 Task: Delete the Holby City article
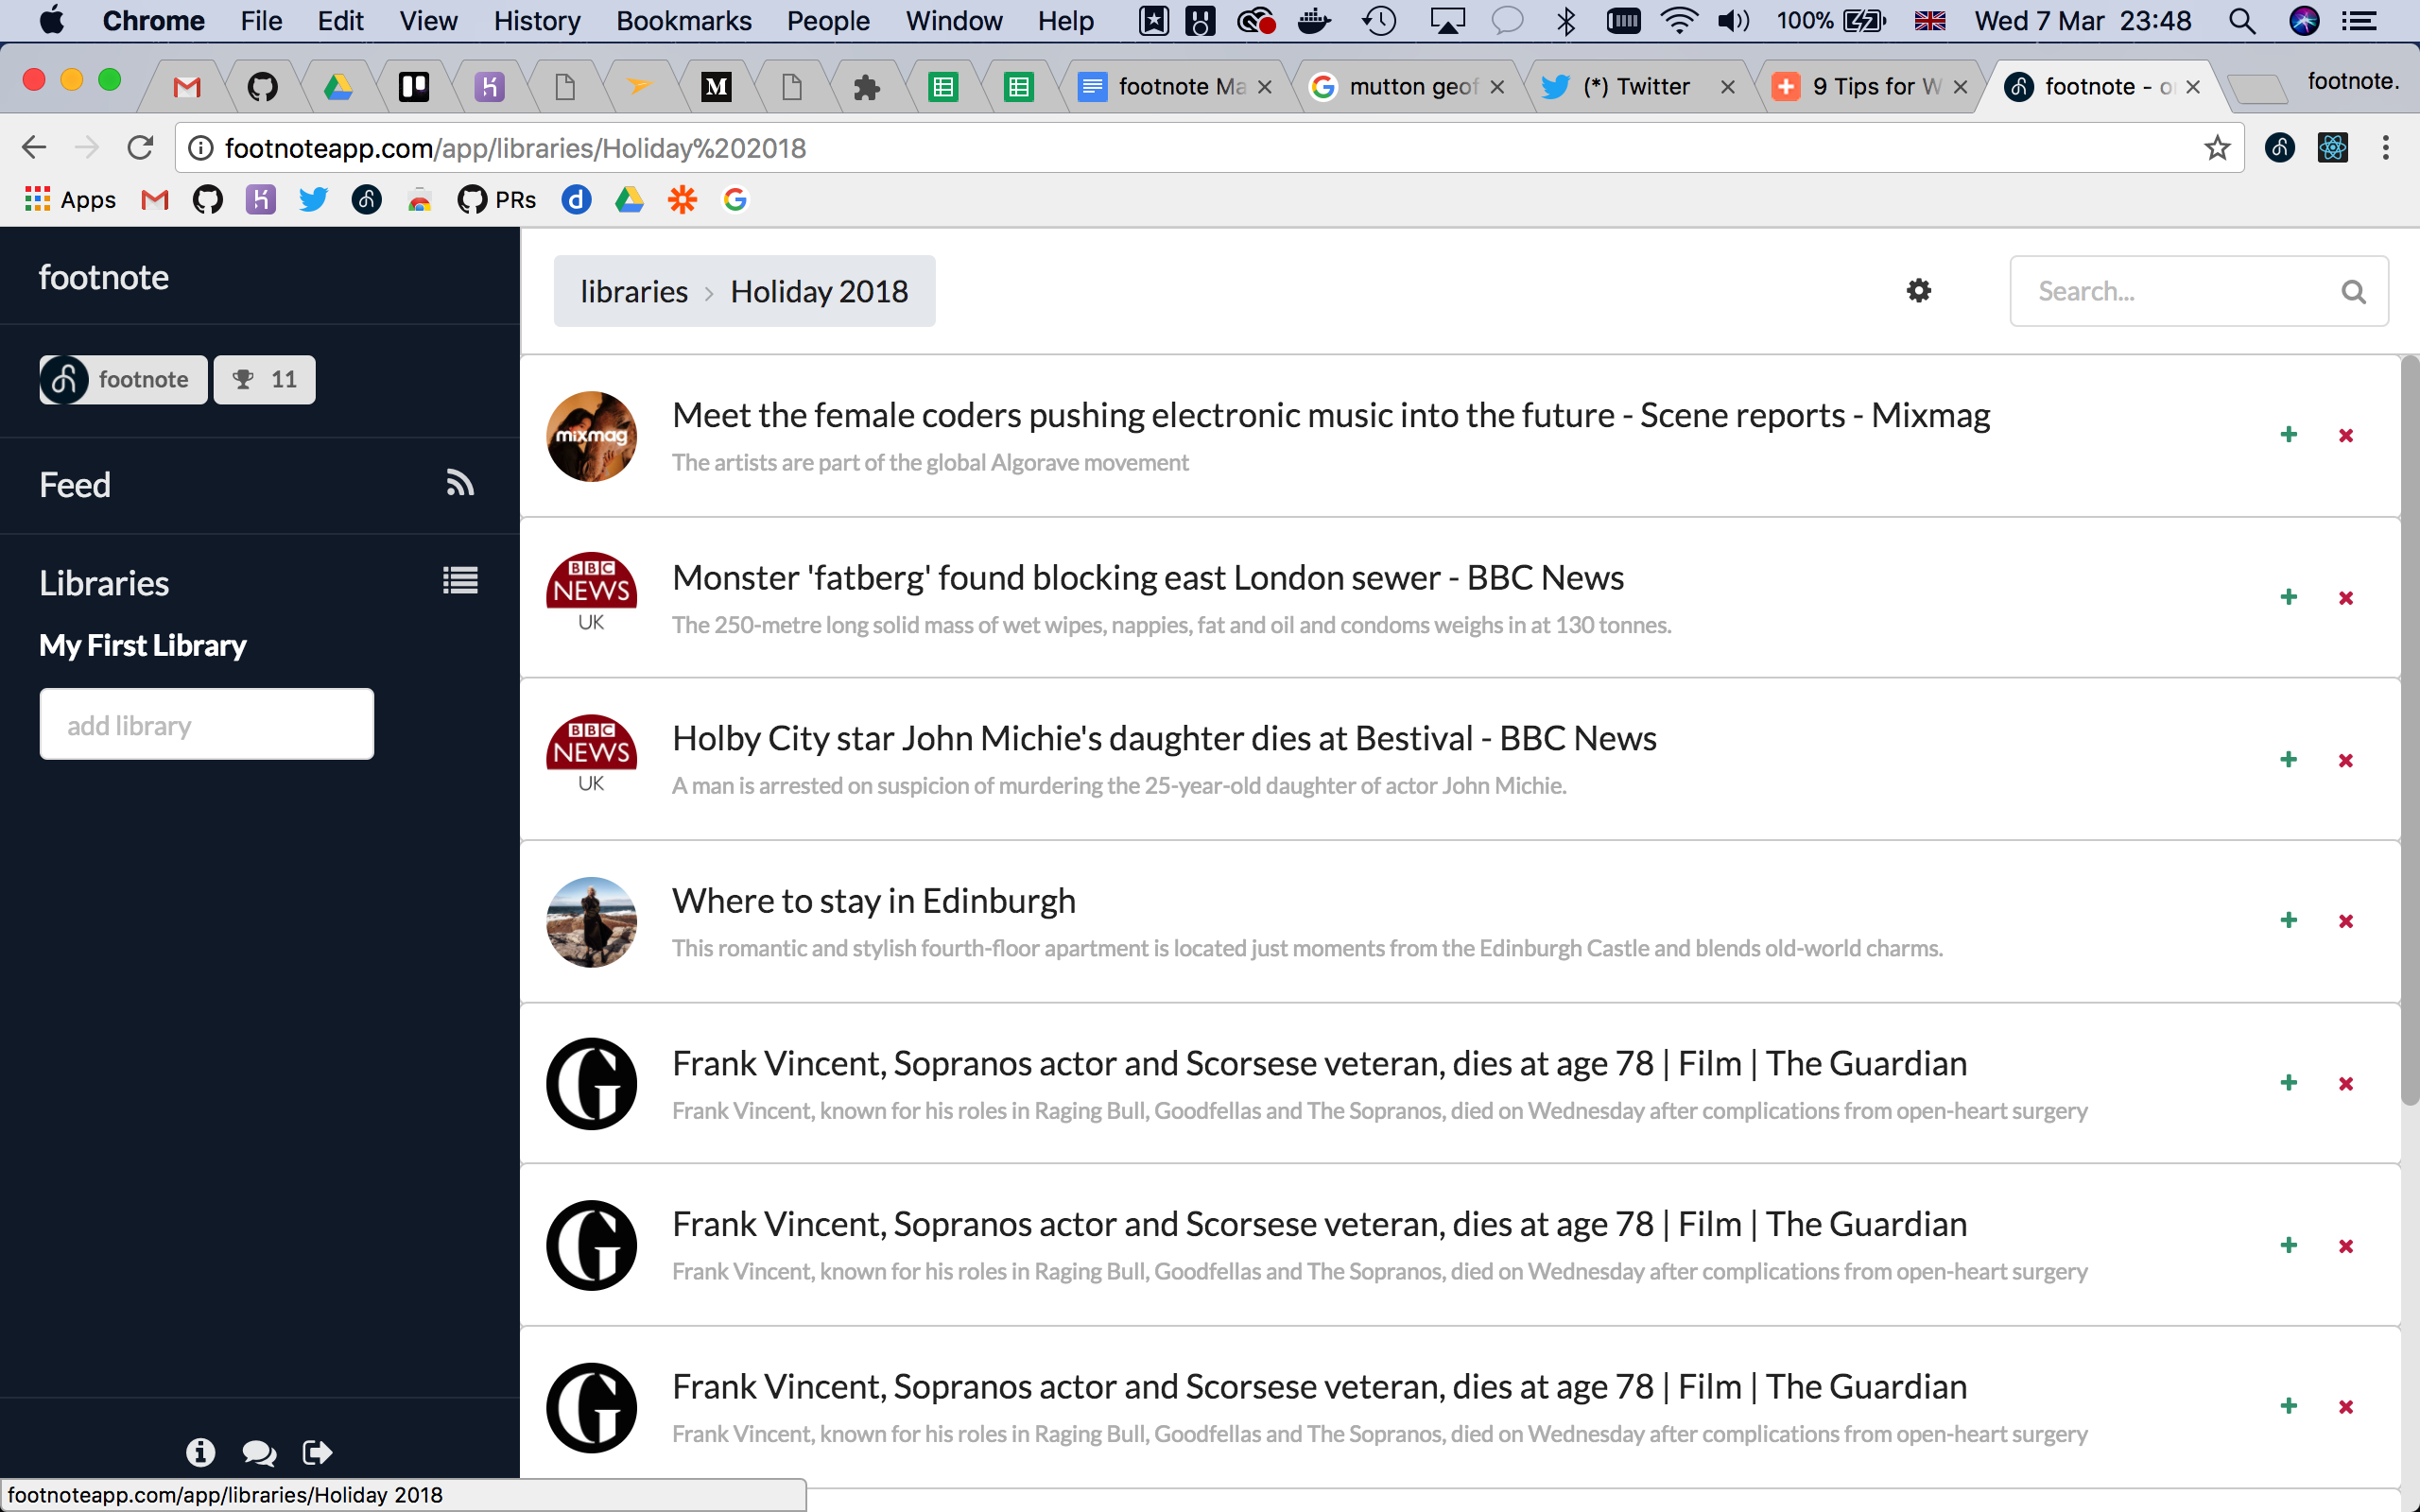click(2346, 761)
